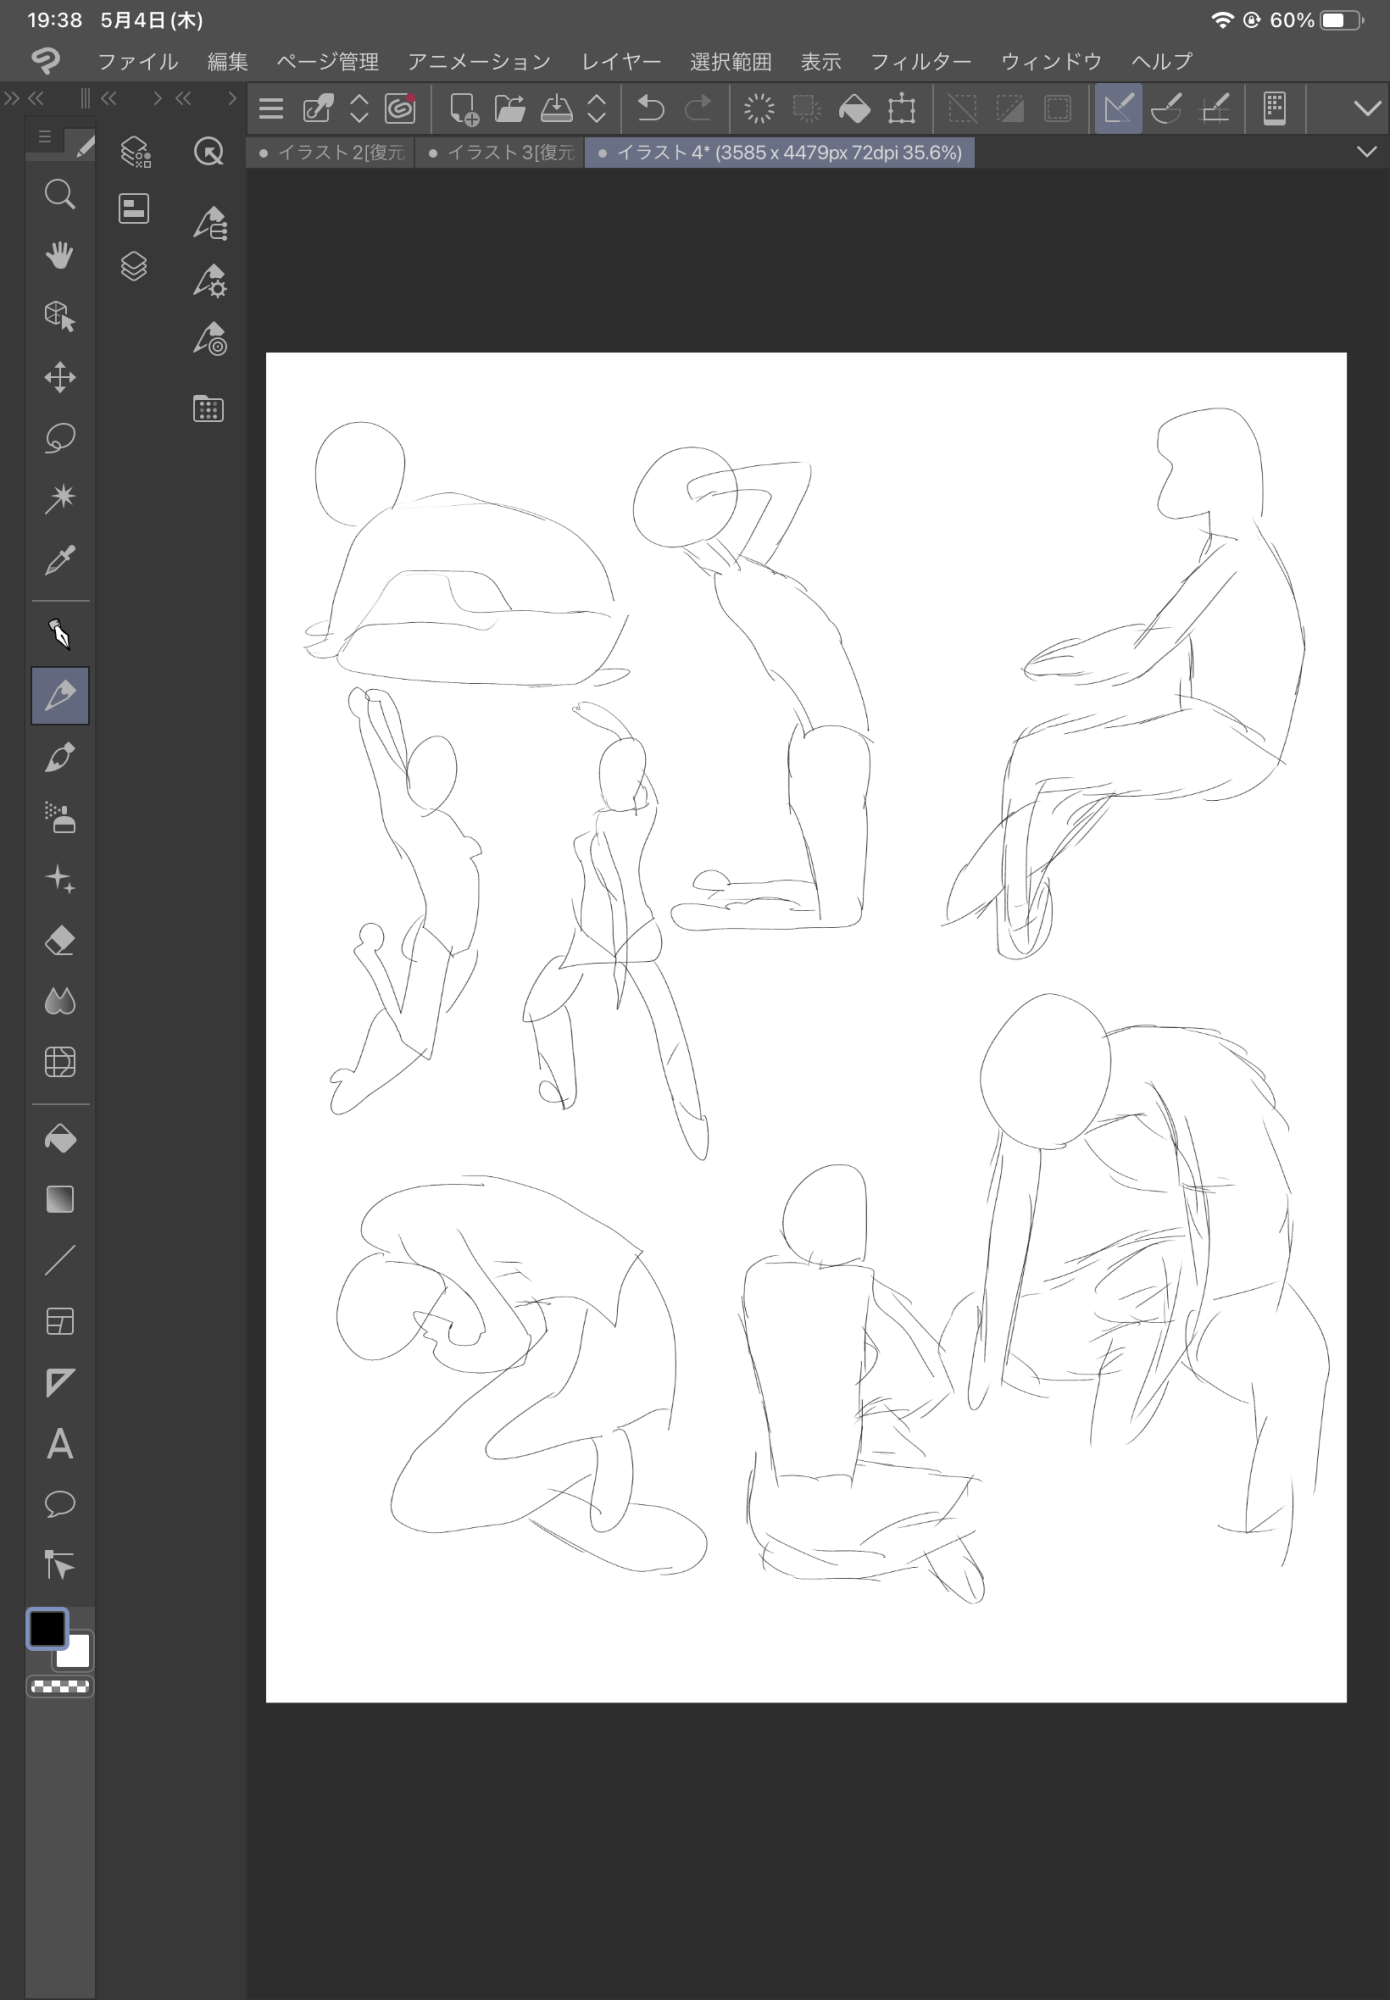The height and width of the screenshot is (2000, 1390).
Task: Toggle the smartphone companion mode icon
Action: 1274,108
